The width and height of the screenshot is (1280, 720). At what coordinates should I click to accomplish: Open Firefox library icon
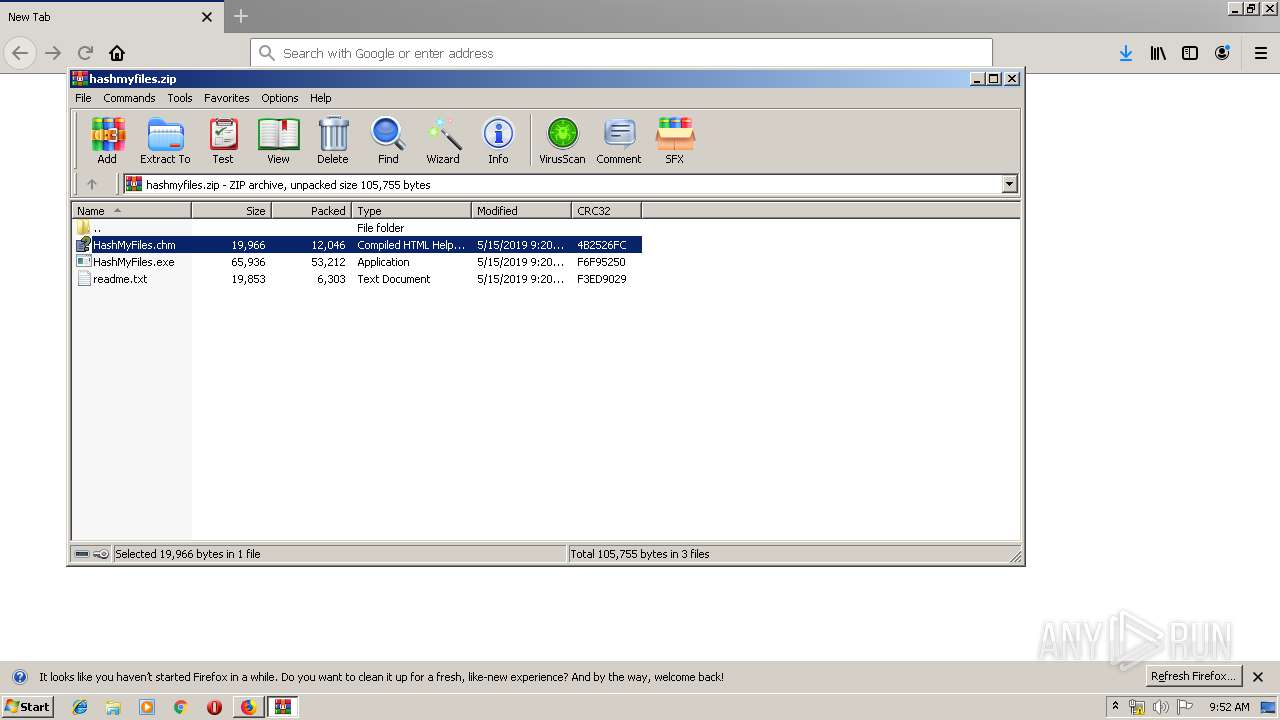click(1158, 53)
